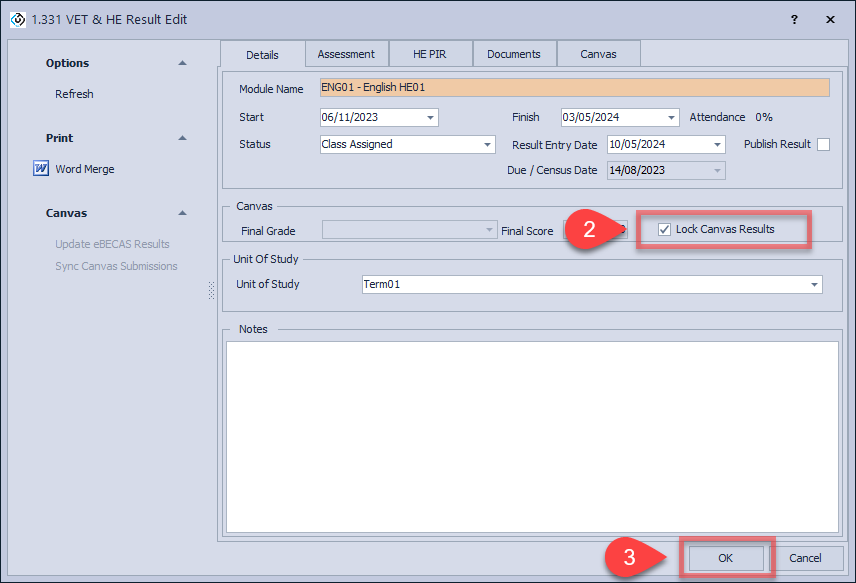Click the Cancel button
Image resolution: width=856 pixels, height=583 pixels.
(x=805, y=558)
